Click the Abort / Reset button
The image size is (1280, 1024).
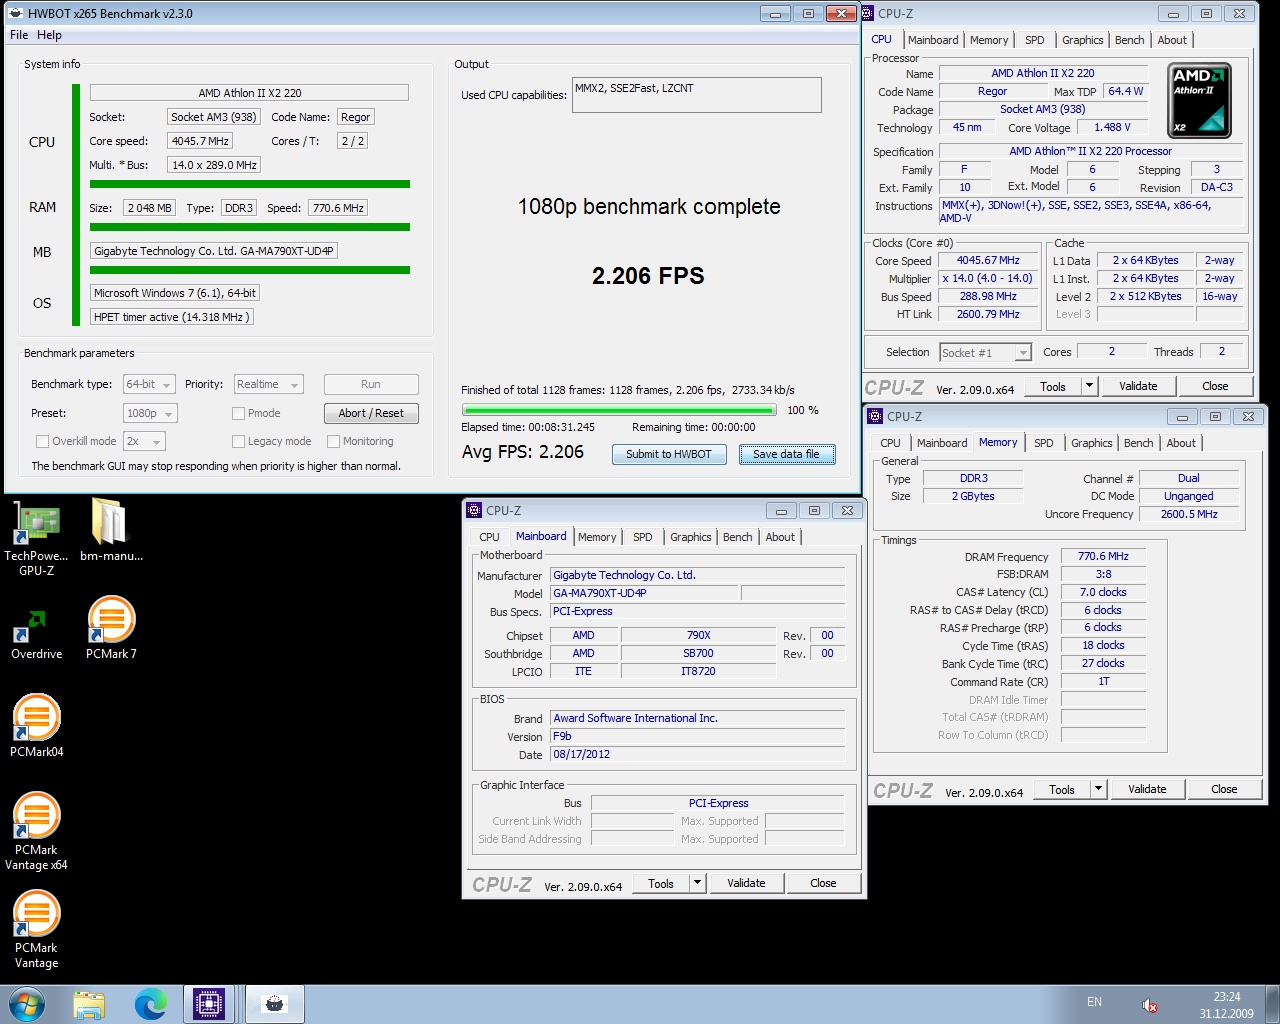point(371,413)
